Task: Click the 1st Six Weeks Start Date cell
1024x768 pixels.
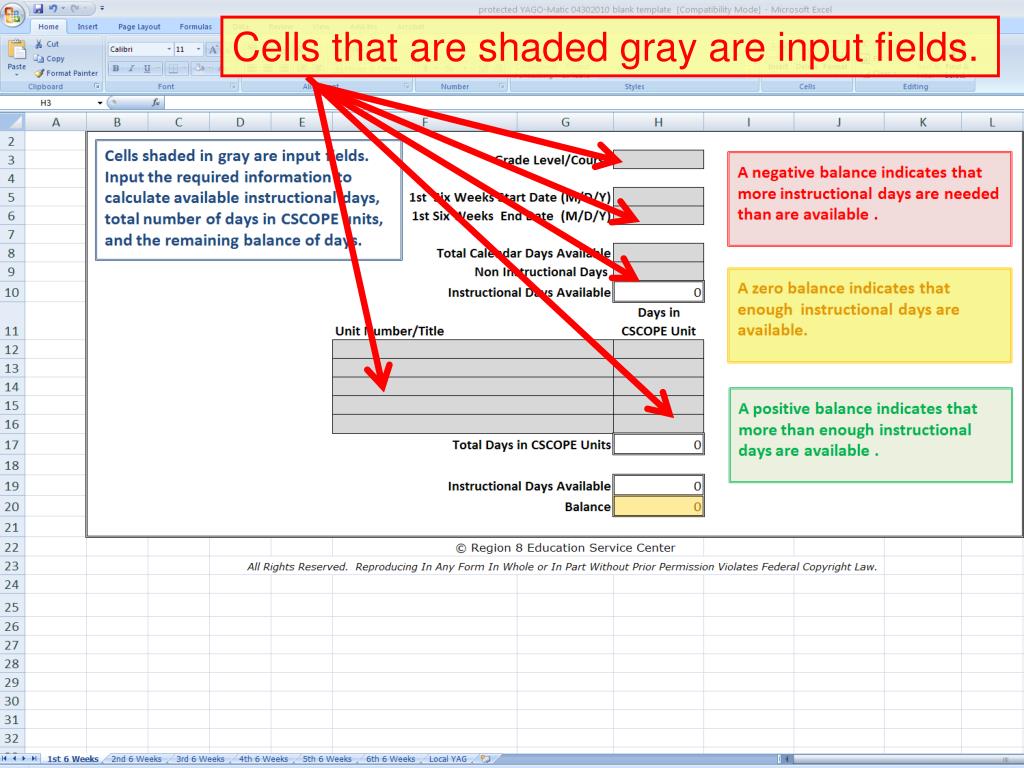Action: point(658,197)
